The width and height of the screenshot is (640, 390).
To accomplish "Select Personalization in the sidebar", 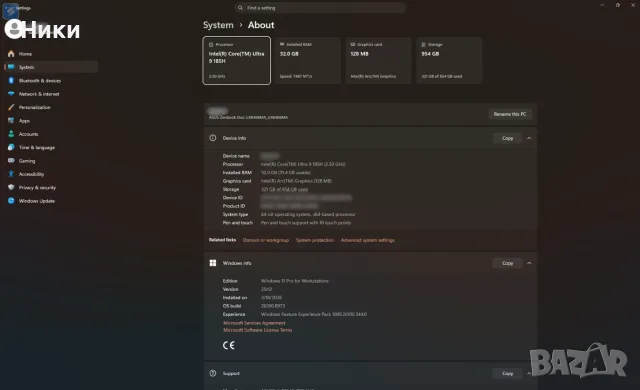I will coord(35,107).
